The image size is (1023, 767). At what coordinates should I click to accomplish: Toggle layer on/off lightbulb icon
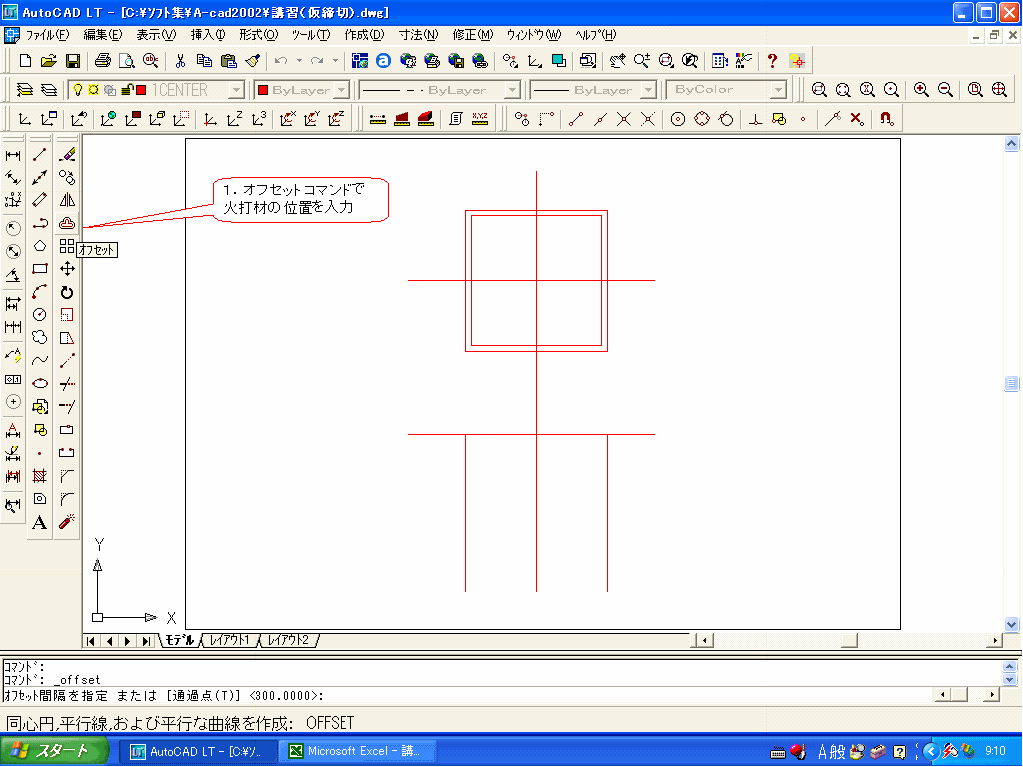pyautogui.click(x=78, y=90)
